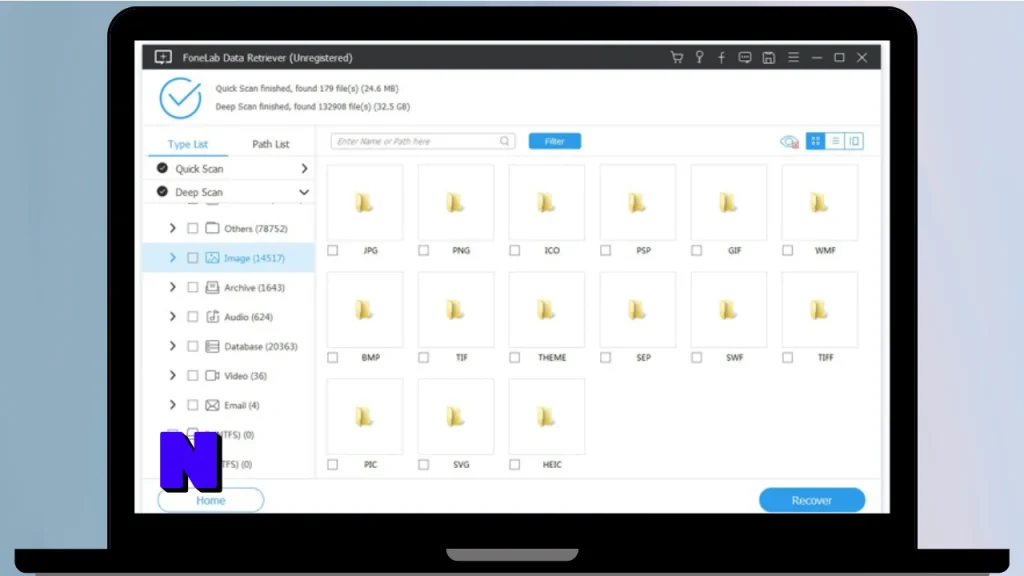Open the GIF folder

(x=729, y=202)
